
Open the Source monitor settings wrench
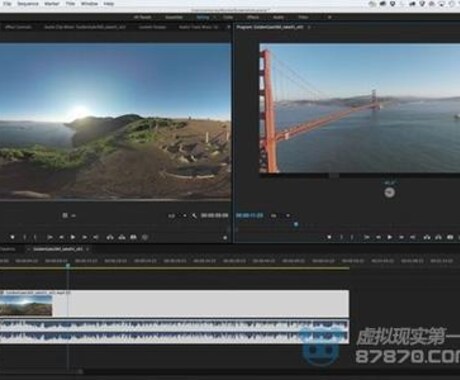[194, 216]
